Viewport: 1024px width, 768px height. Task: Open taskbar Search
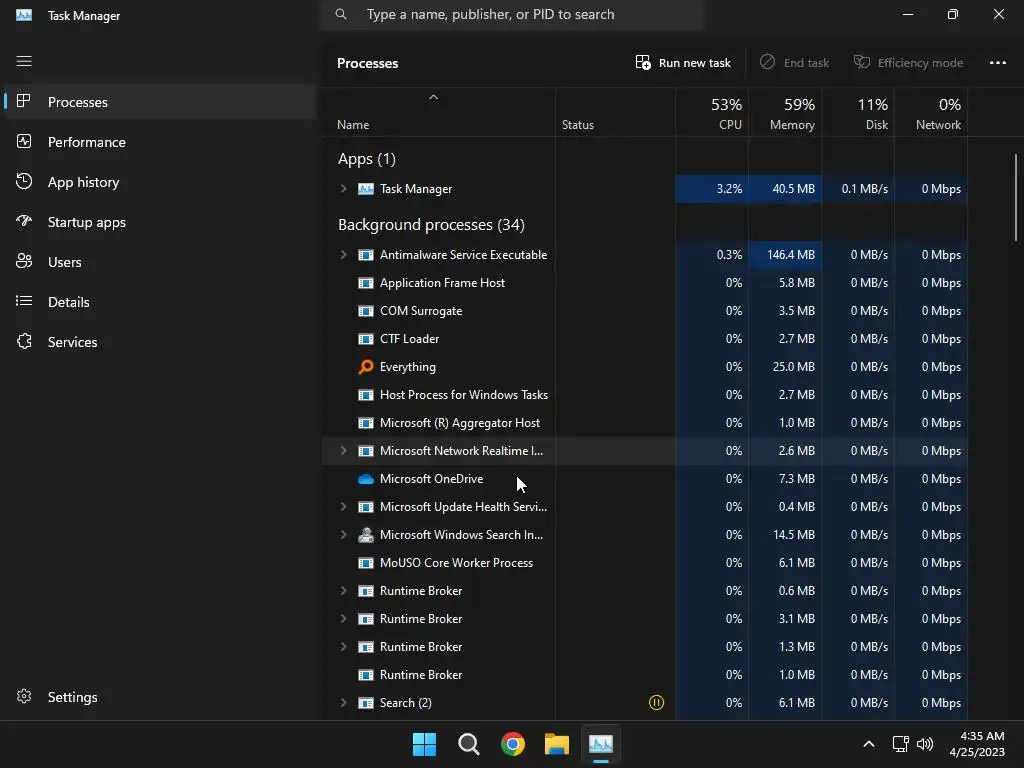coord(469,744)
